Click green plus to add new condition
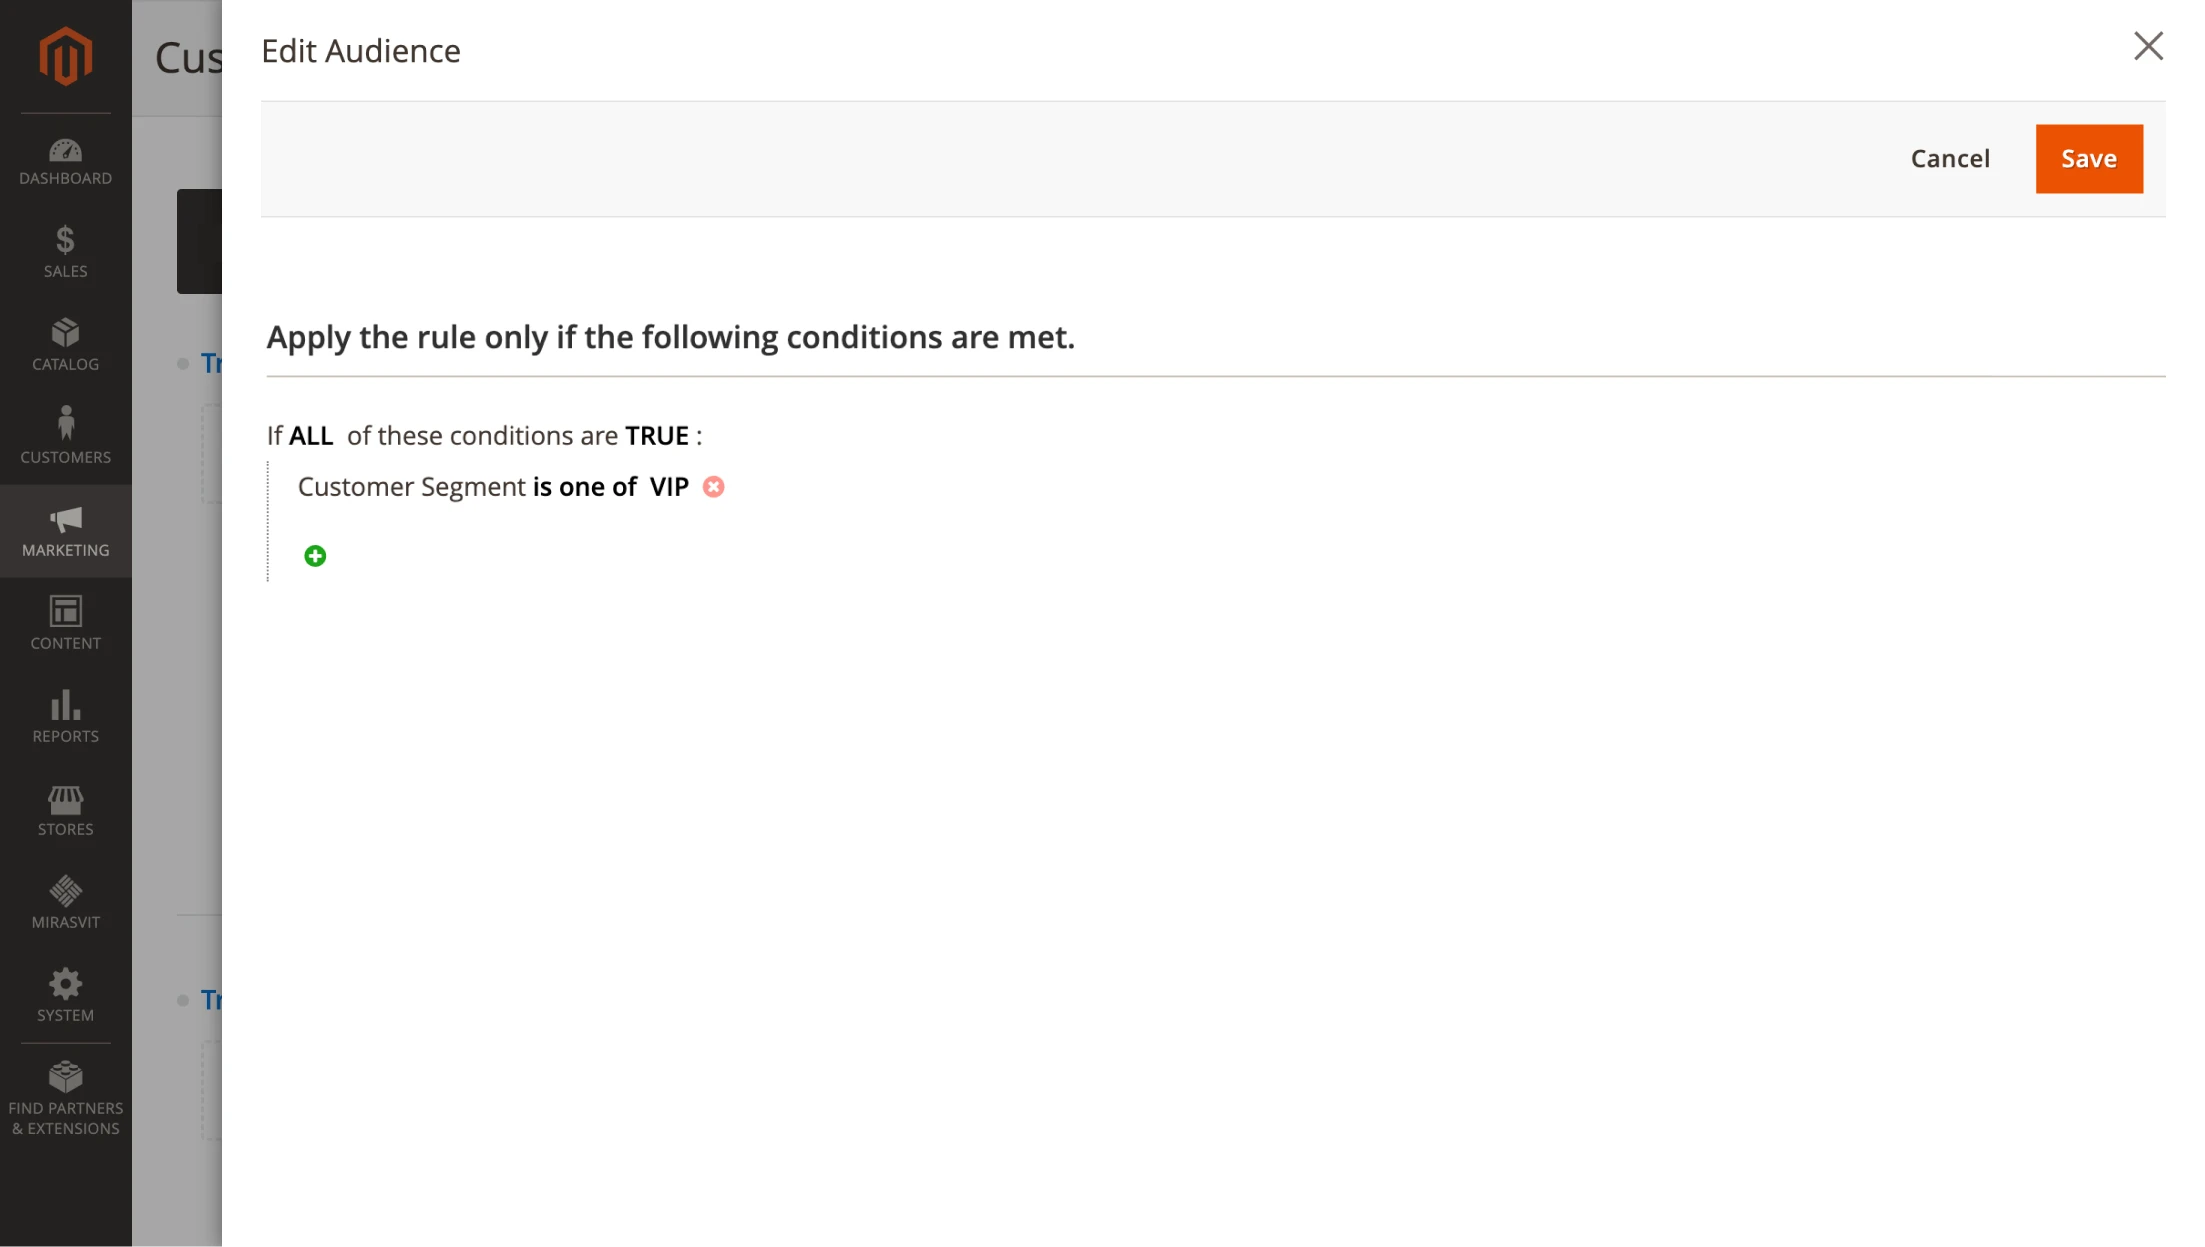This screenshot has width=2205, height=1247. point(315,556)
